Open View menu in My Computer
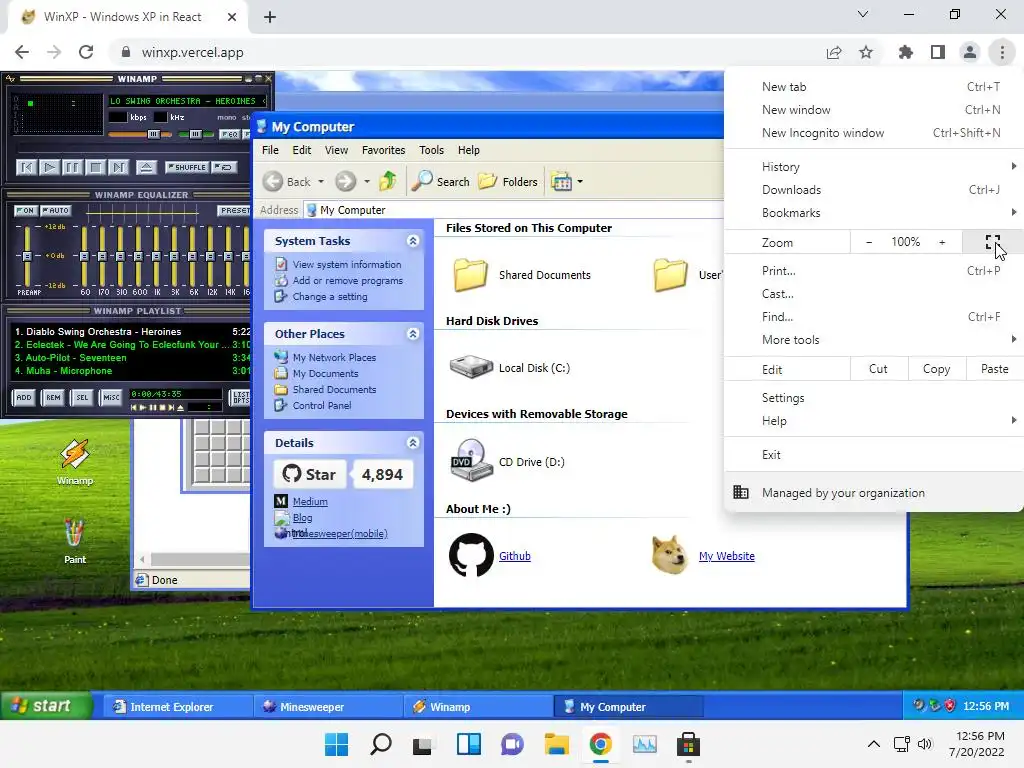The image size is (1024, 768). click(336, 150)
